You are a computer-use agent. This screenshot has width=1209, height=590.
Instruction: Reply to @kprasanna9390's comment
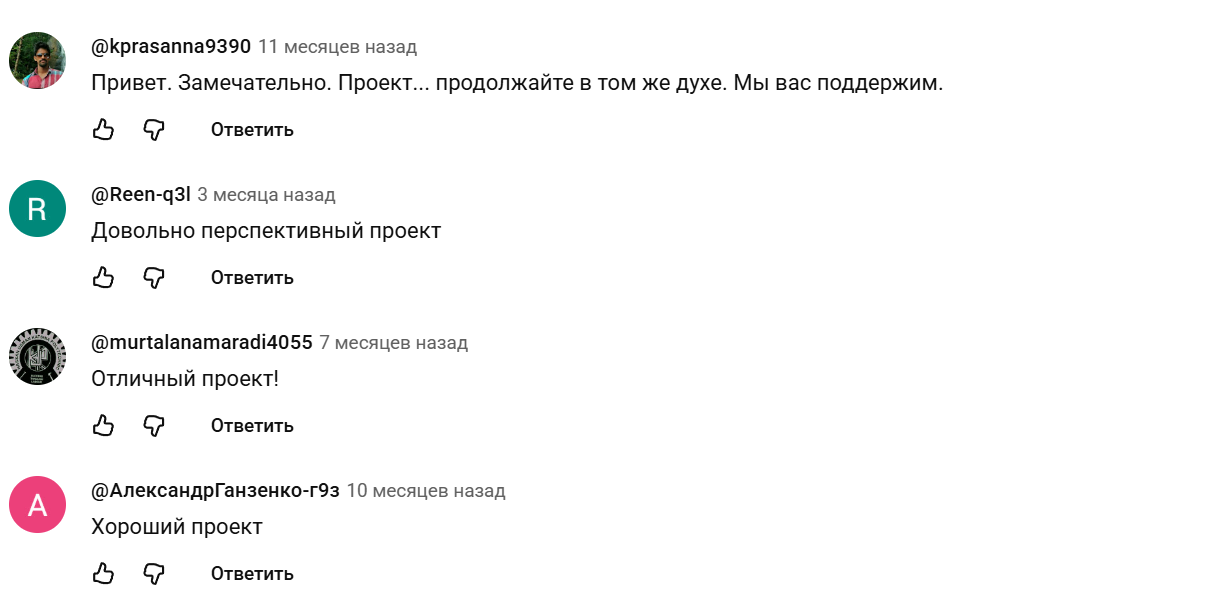[252, 129]
